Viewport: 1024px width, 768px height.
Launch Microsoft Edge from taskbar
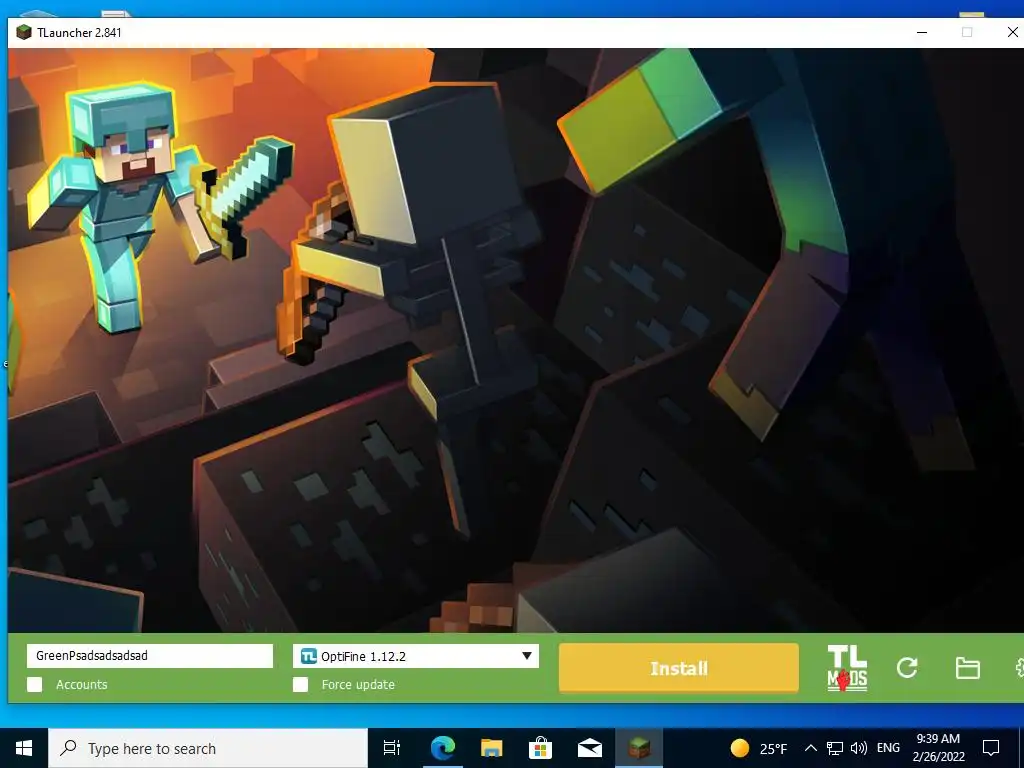point(442,748)
